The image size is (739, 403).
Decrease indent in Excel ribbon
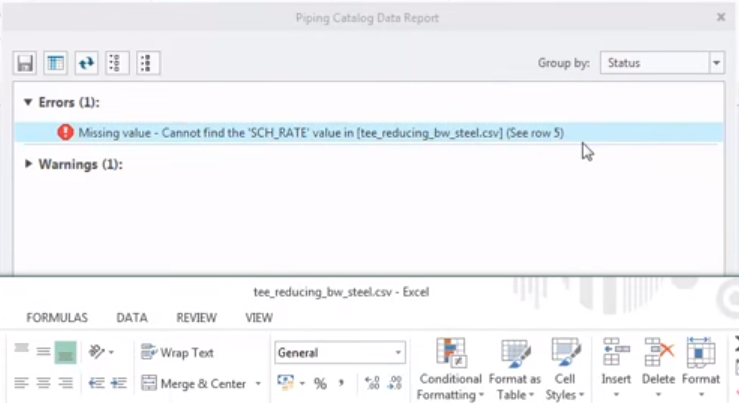click(x=97, y=383)
